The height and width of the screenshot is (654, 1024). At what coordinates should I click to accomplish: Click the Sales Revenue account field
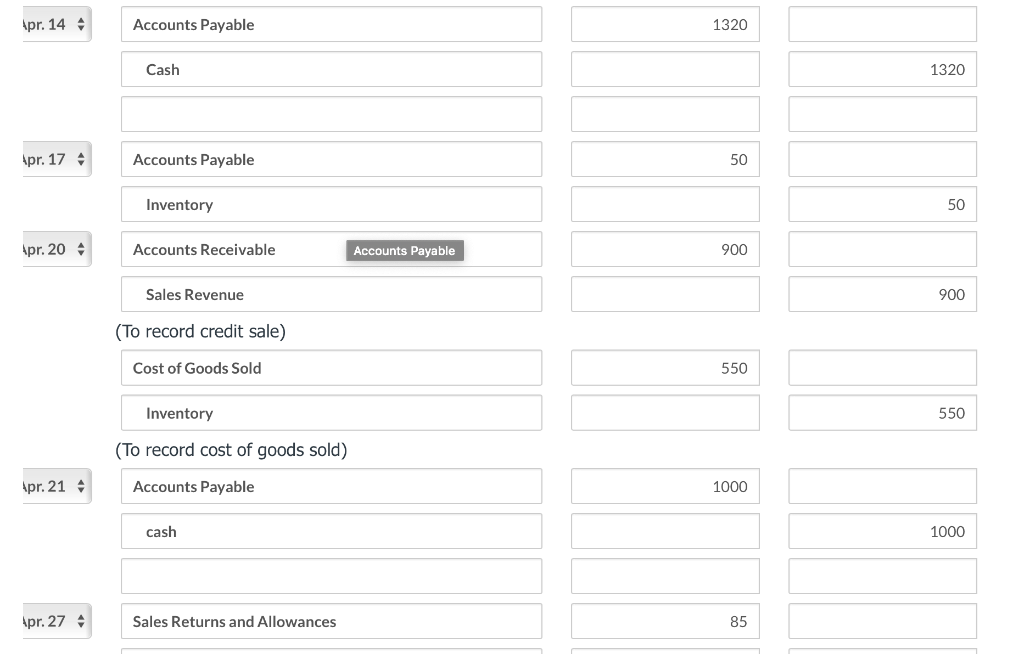331,294
